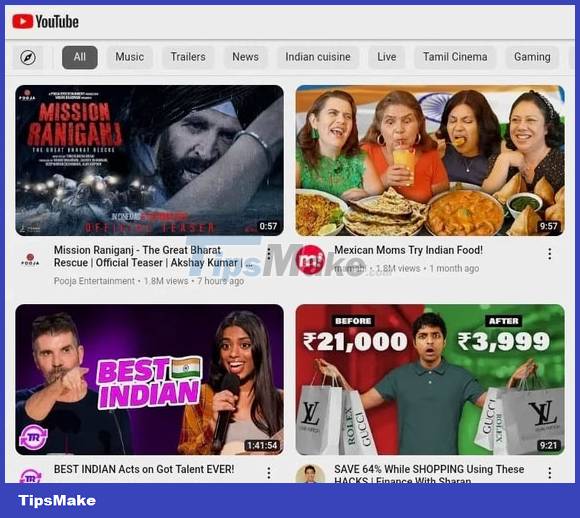Open the Sharan channel avatar for shopping hacks video
This screenshot has height=518, width=580.
[310, 474]
